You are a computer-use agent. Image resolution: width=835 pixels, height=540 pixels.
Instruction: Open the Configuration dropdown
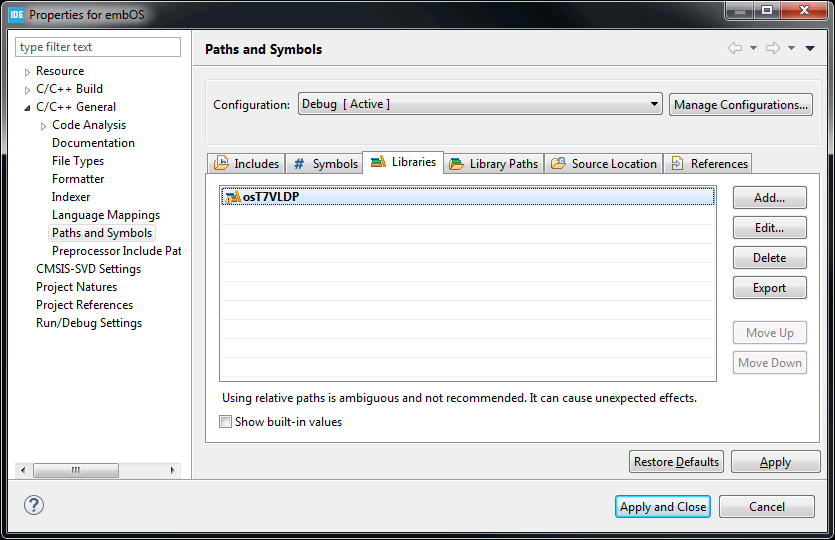(x=480, y=104)
